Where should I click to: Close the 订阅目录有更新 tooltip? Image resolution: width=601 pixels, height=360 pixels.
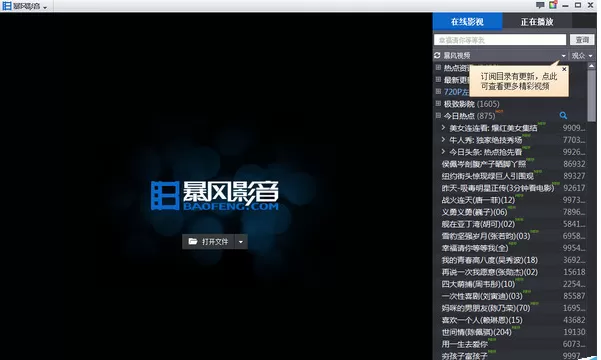(x=564, y=69)
